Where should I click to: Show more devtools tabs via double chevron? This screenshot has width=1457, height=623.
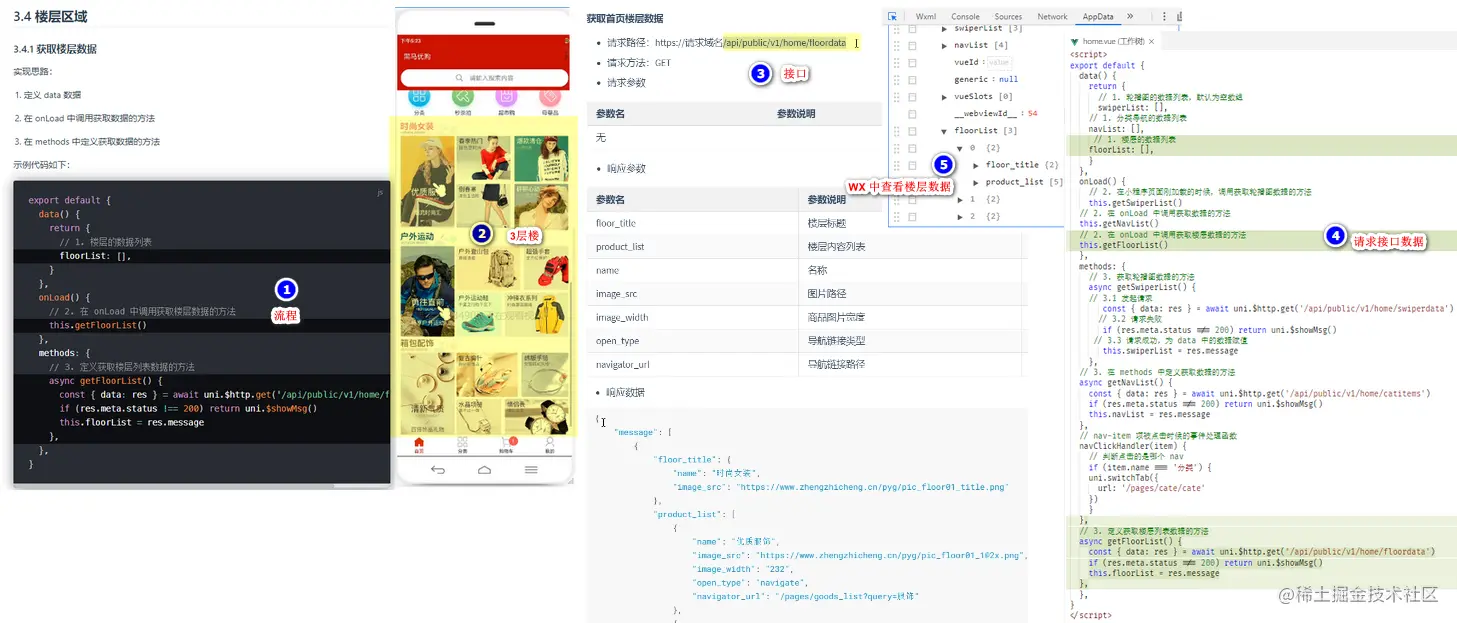[x=1130, y=16]
